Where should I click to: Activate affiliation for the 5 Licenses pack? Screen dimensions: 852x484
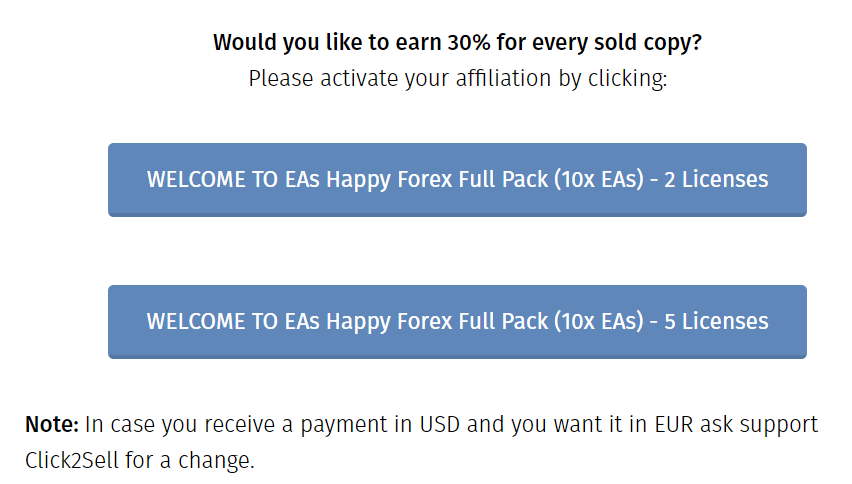457,322
